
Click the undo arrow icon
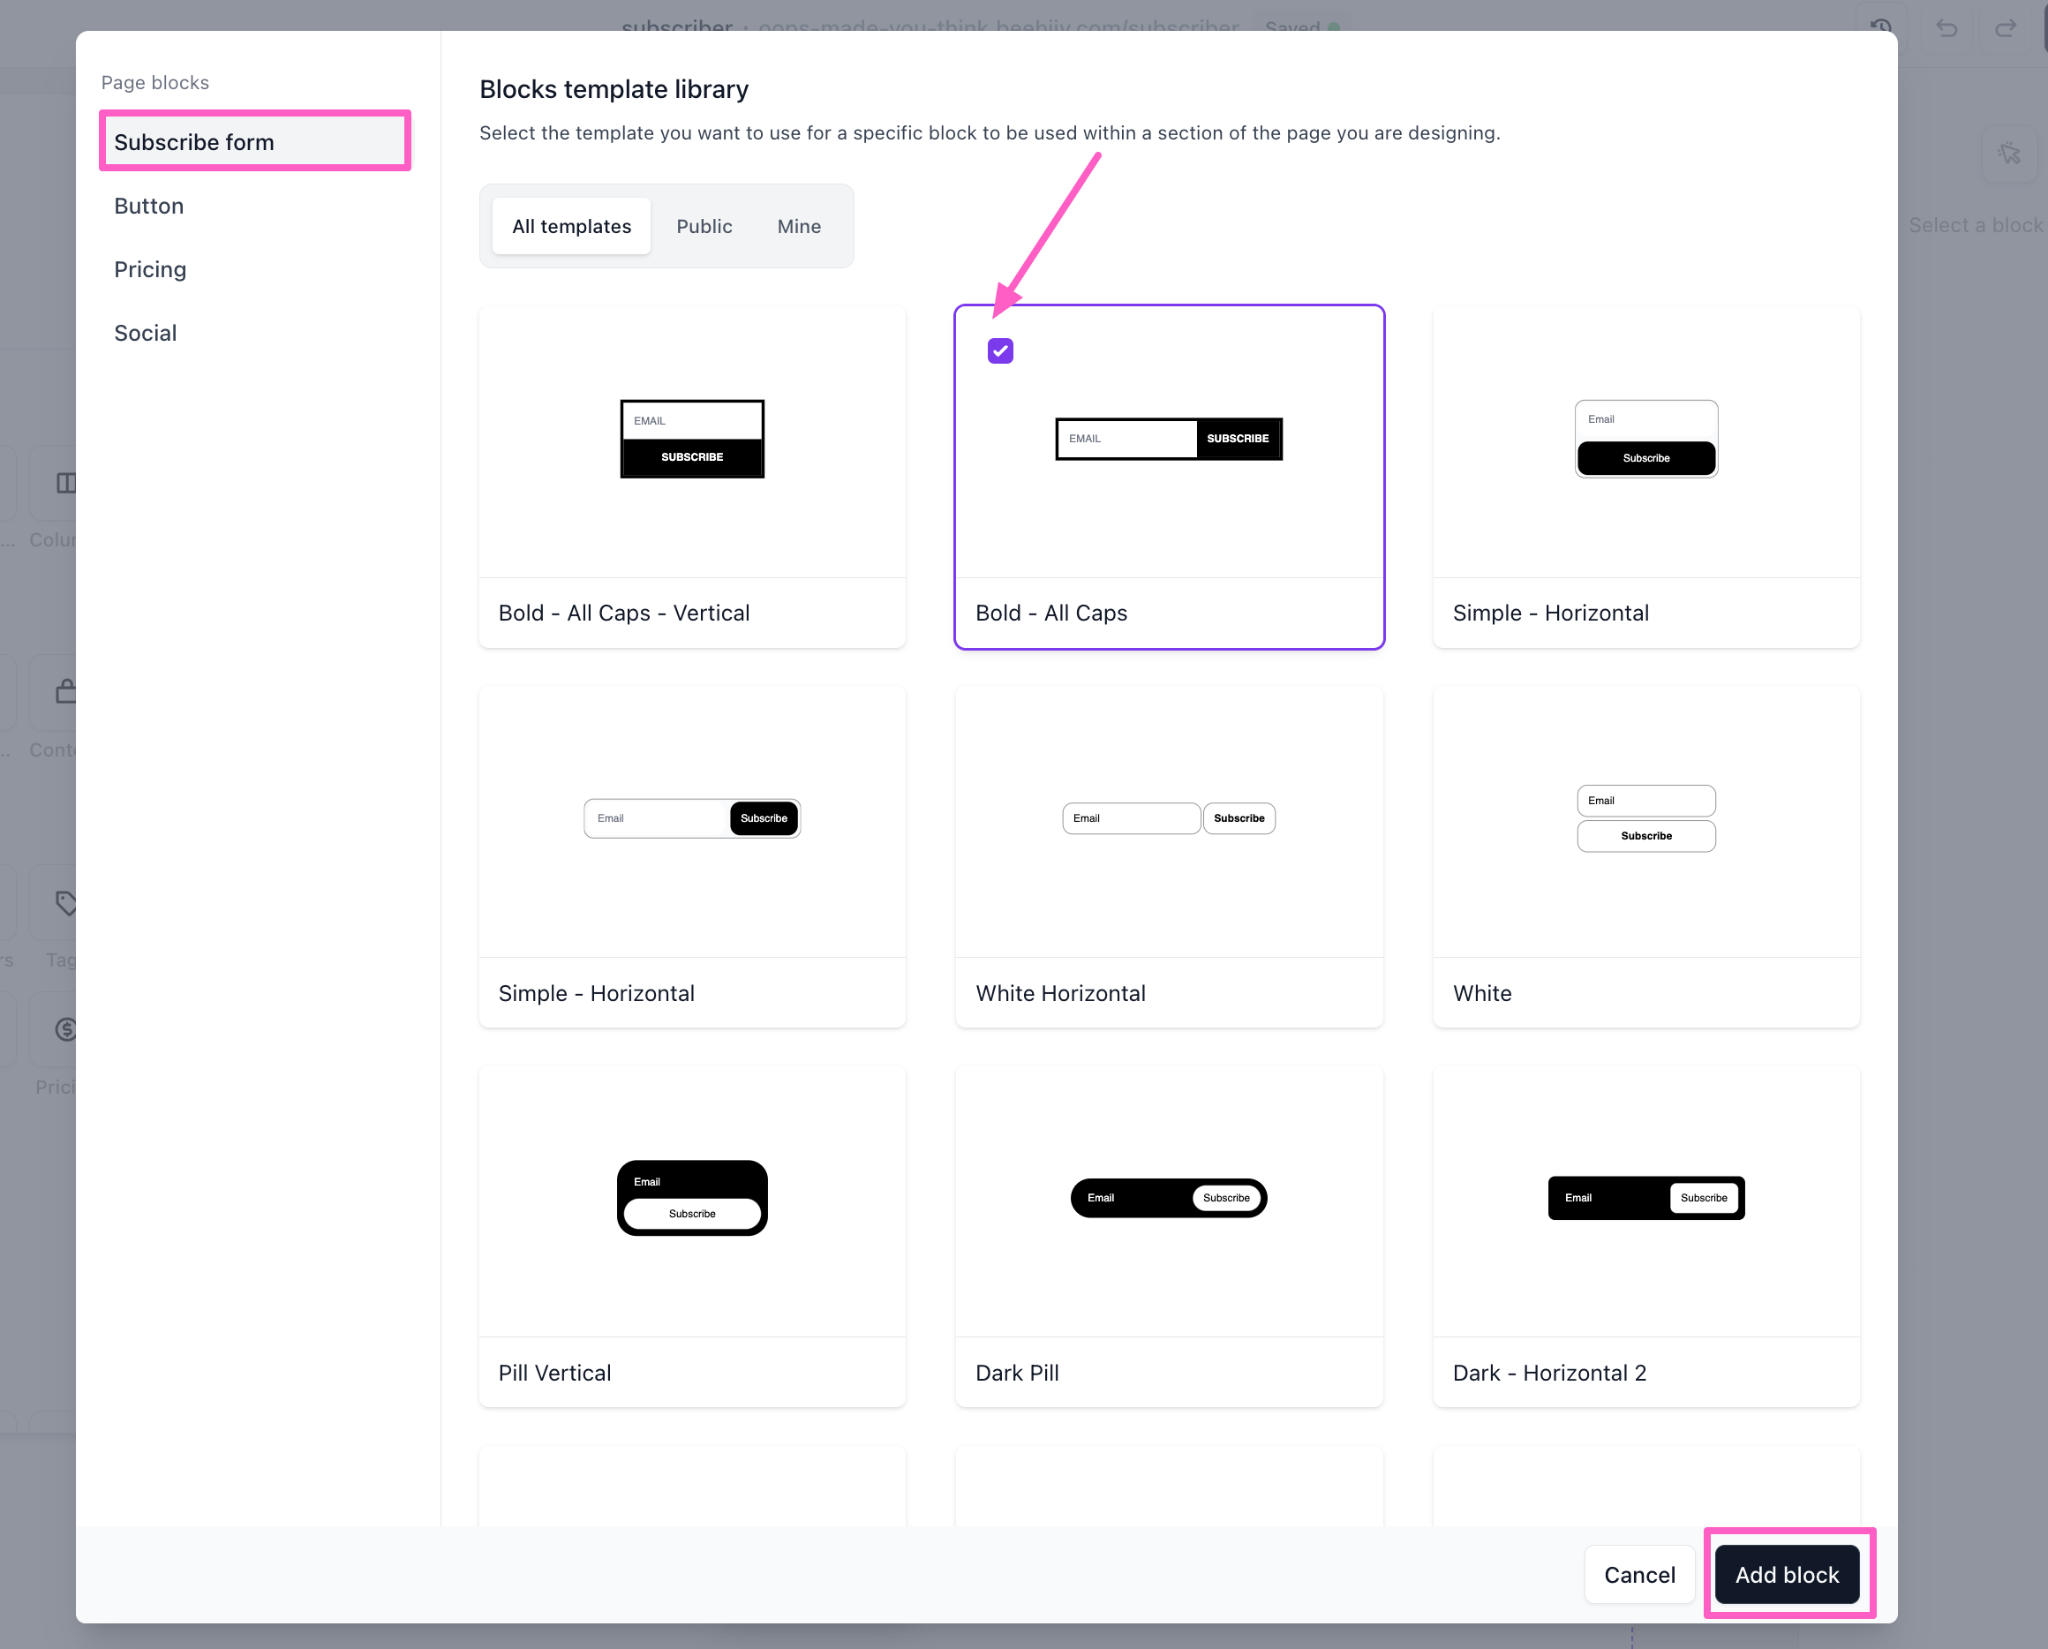tap(1946, 27)
